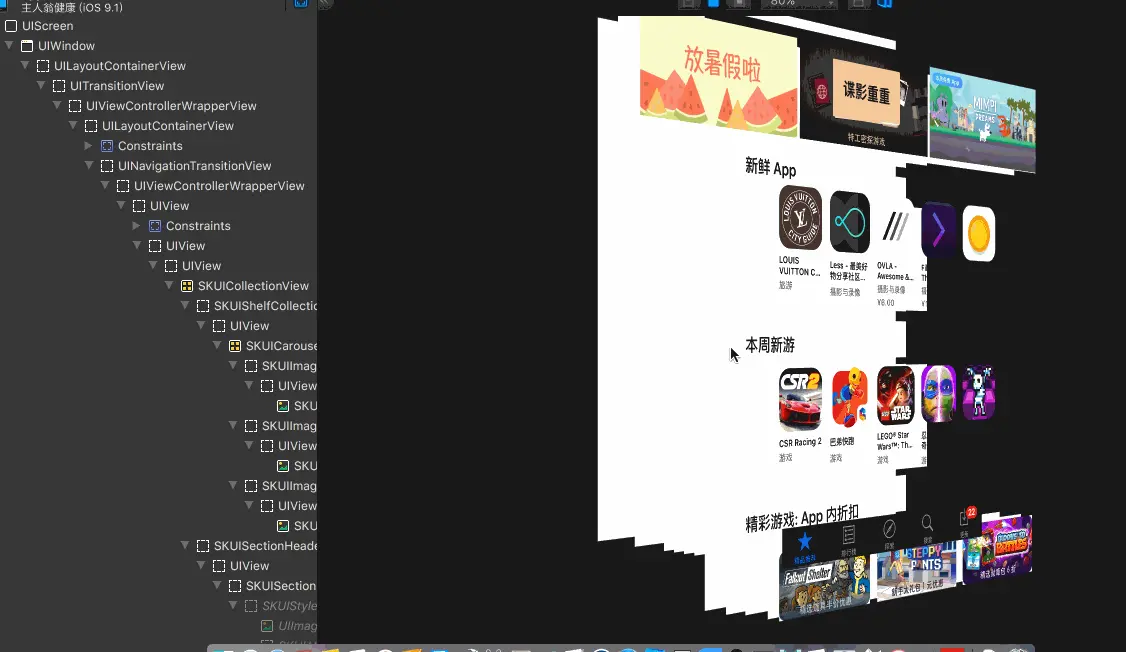Viewport: 1126px width, 652px height.
Task: Expand Constraints directly above UINavigationTransitionView
Action: (x=88, y=146)
